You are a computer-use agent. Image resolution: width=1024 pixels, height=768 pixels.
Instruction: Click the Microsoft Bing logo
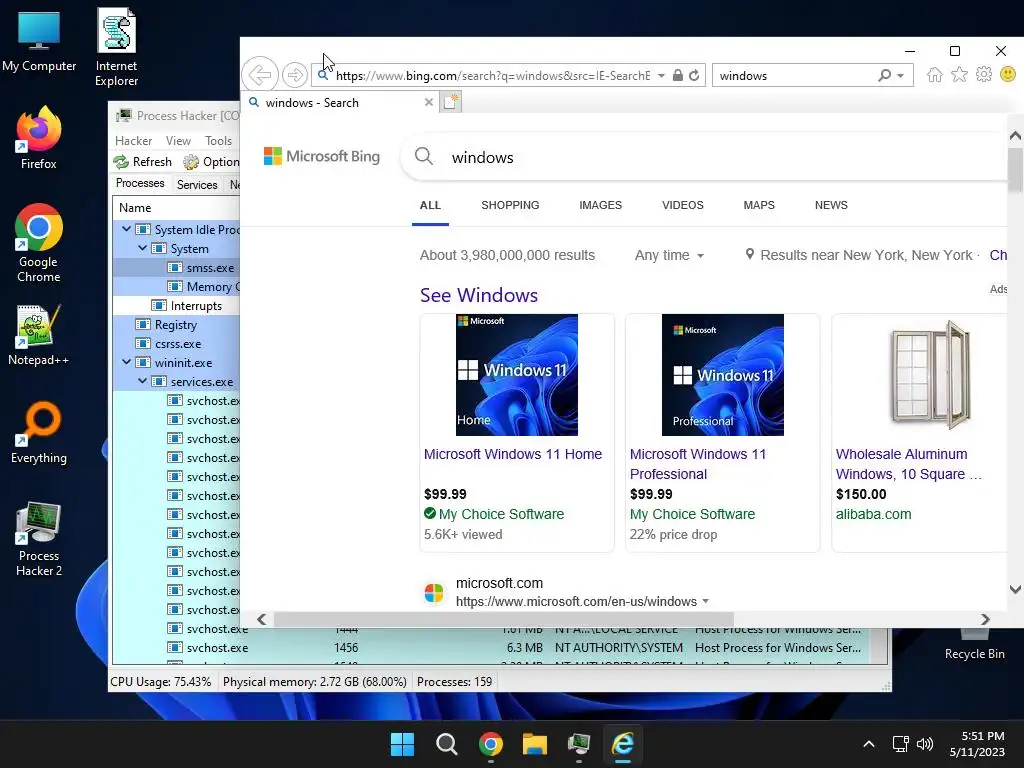(x=321, y=156)
